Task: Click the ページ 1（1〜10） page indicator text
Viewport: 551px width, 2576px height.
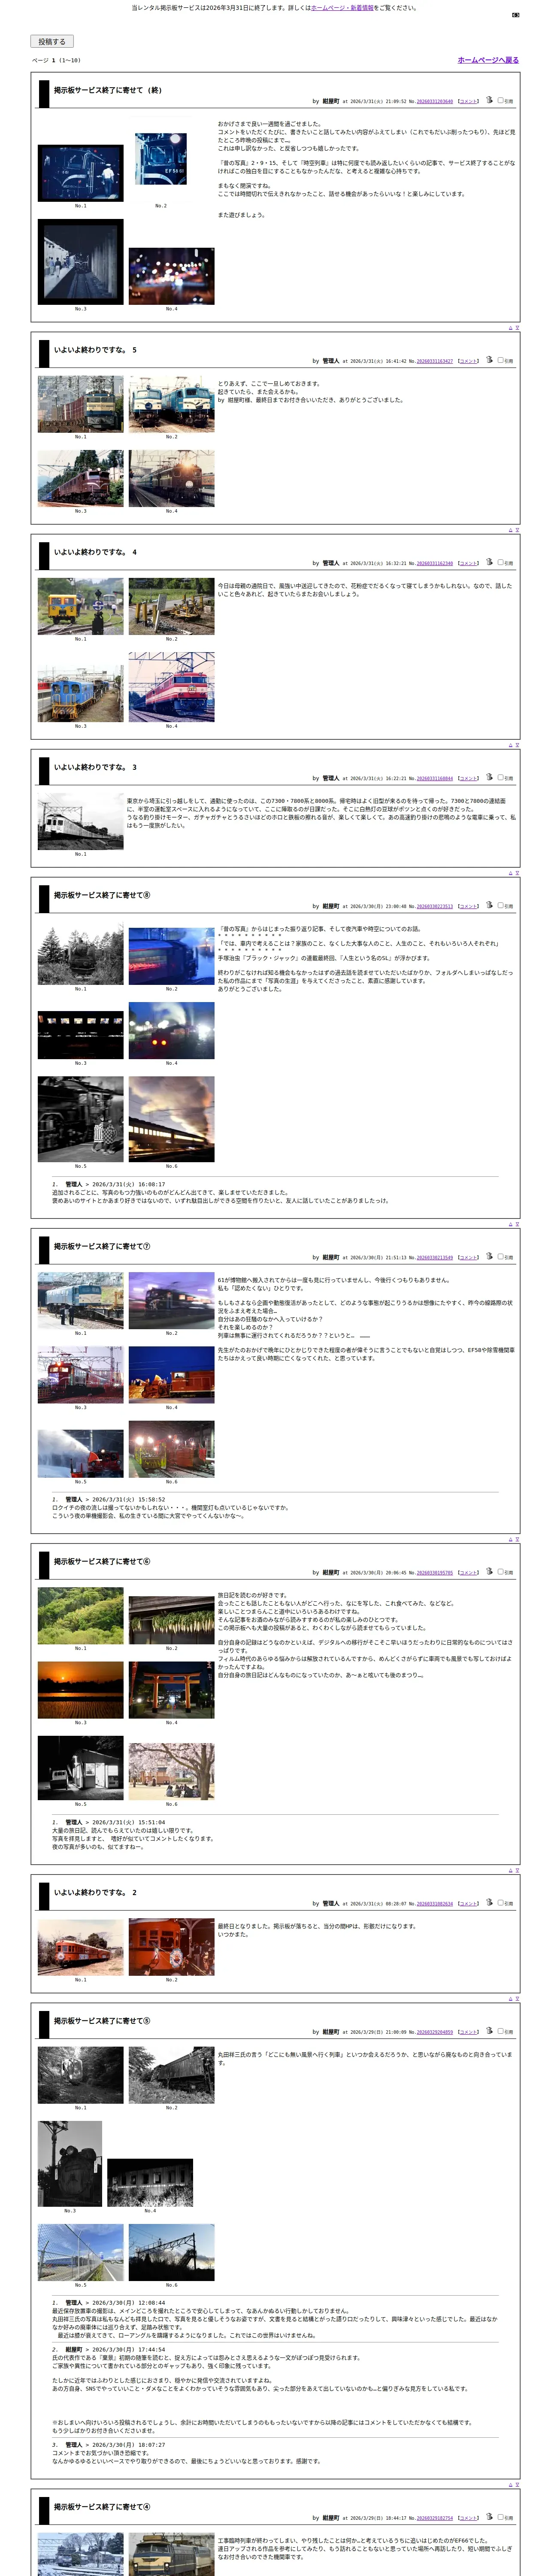Action: 56,60
